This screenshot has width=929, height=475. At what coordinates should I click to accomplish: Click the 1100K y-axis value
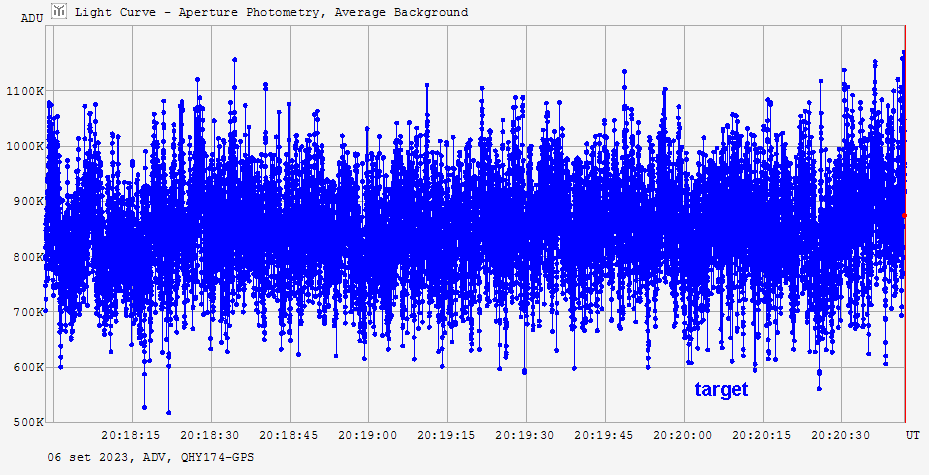click(25, 91)
